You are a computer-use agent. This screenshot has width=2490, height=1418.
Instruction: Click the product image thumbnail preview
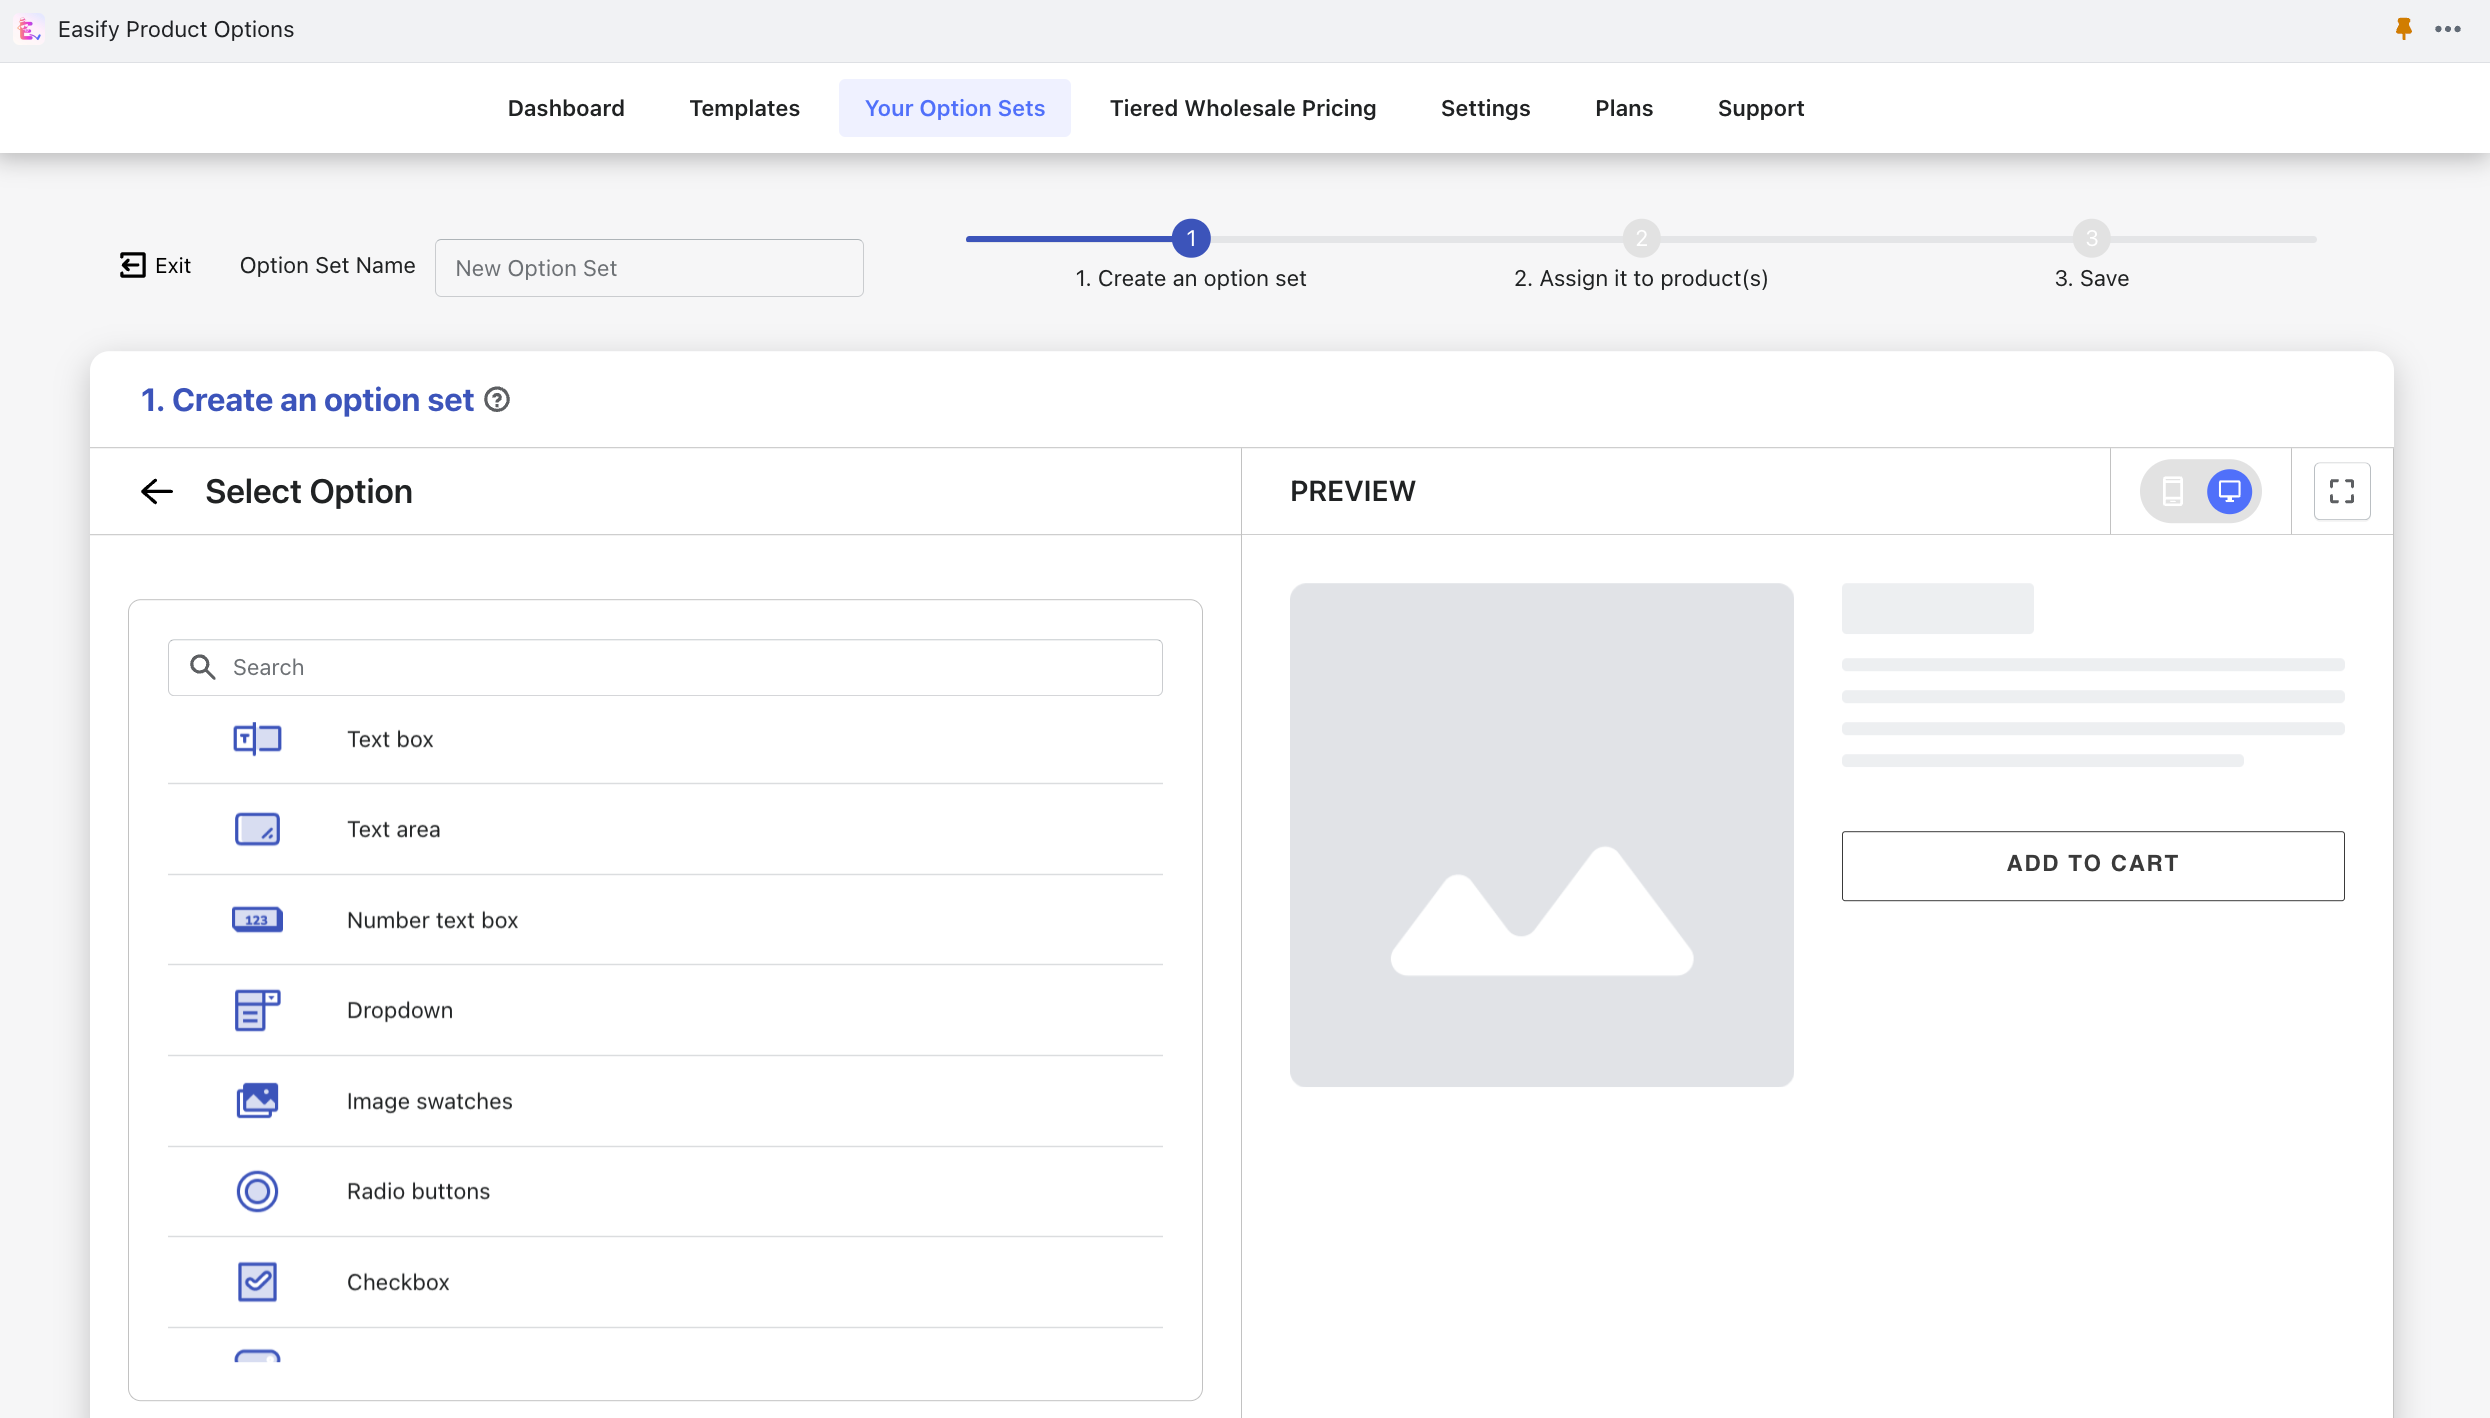pos(1541,833)
